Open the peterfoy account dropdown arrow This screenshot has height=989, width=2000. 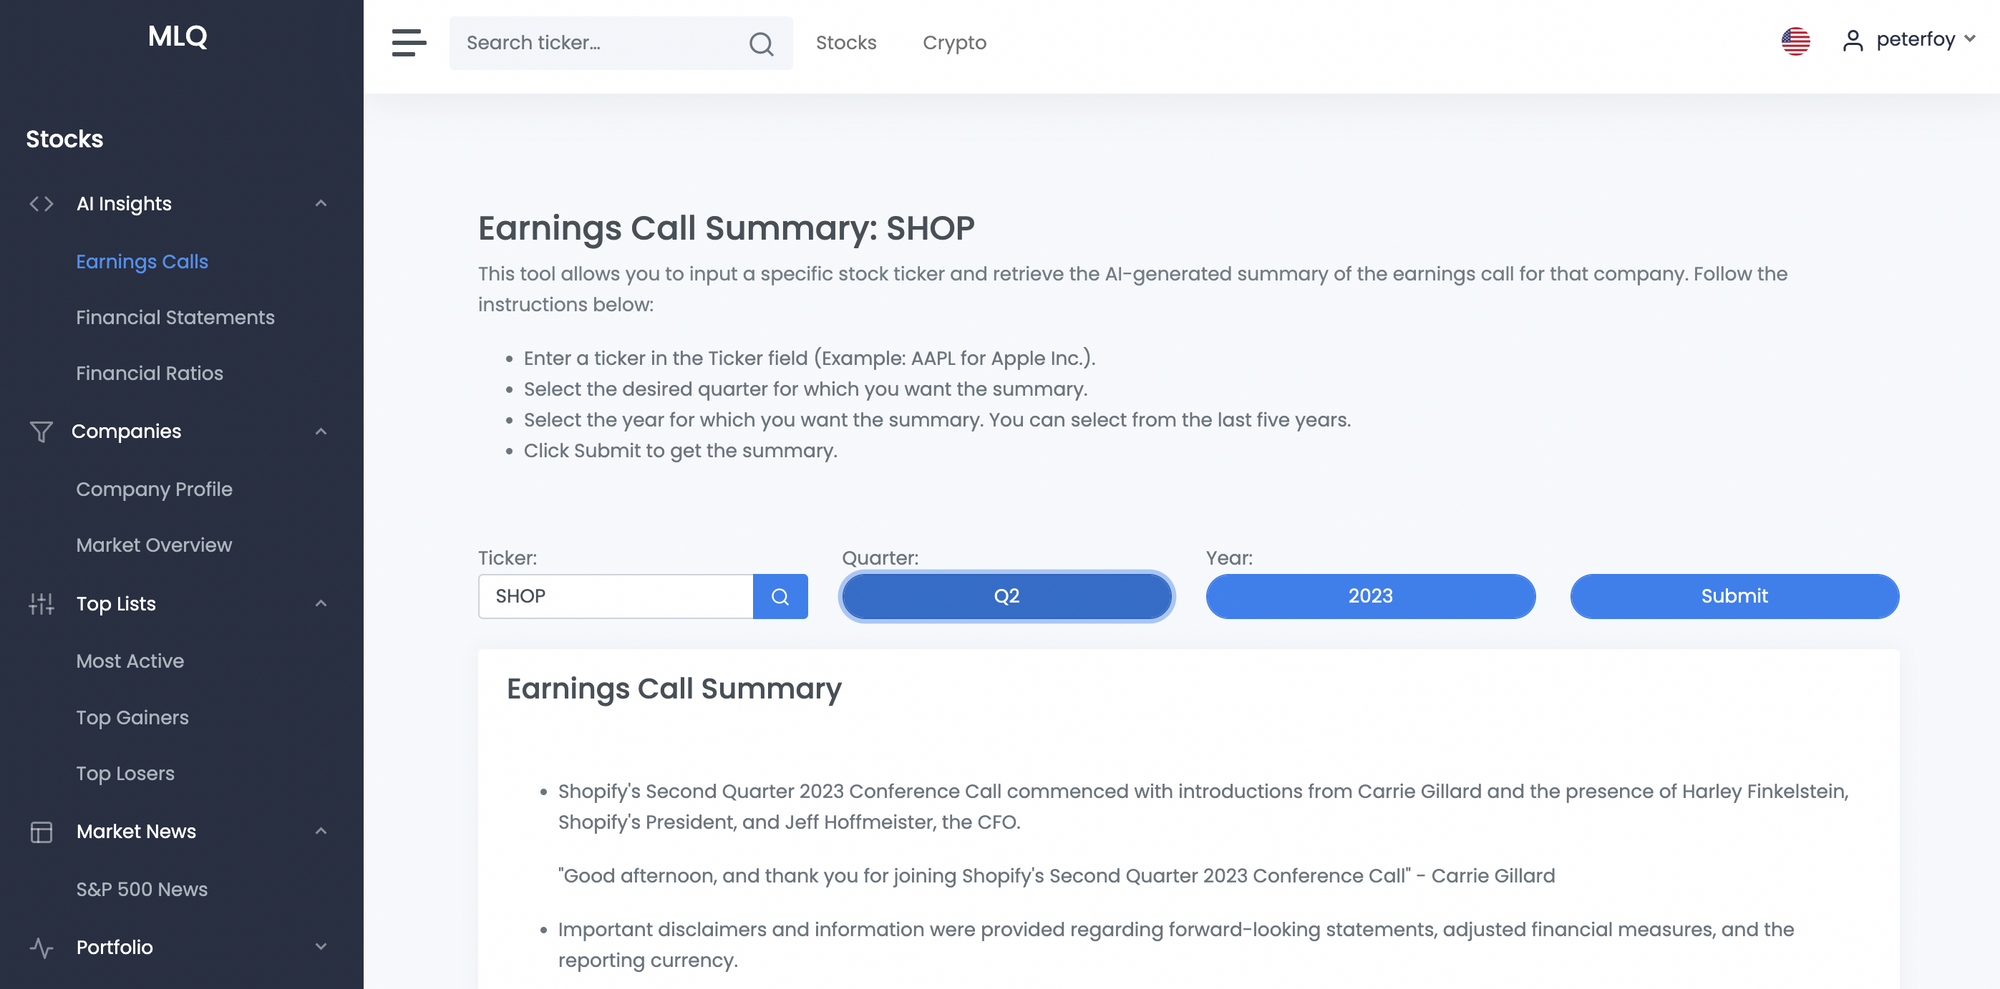[1970, 39]
